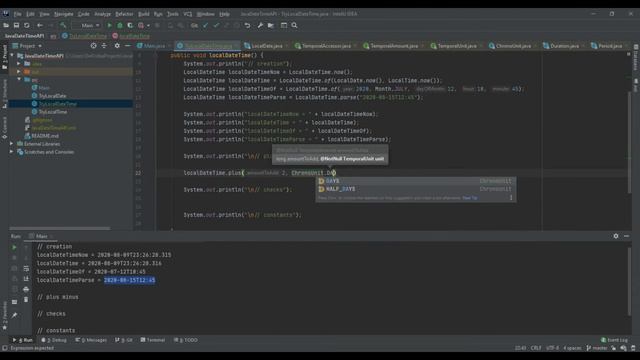Viewport: 640px width, 360px height.
Task: Switch to TemporalUnit.java editor tab
Action: [456, 46]
